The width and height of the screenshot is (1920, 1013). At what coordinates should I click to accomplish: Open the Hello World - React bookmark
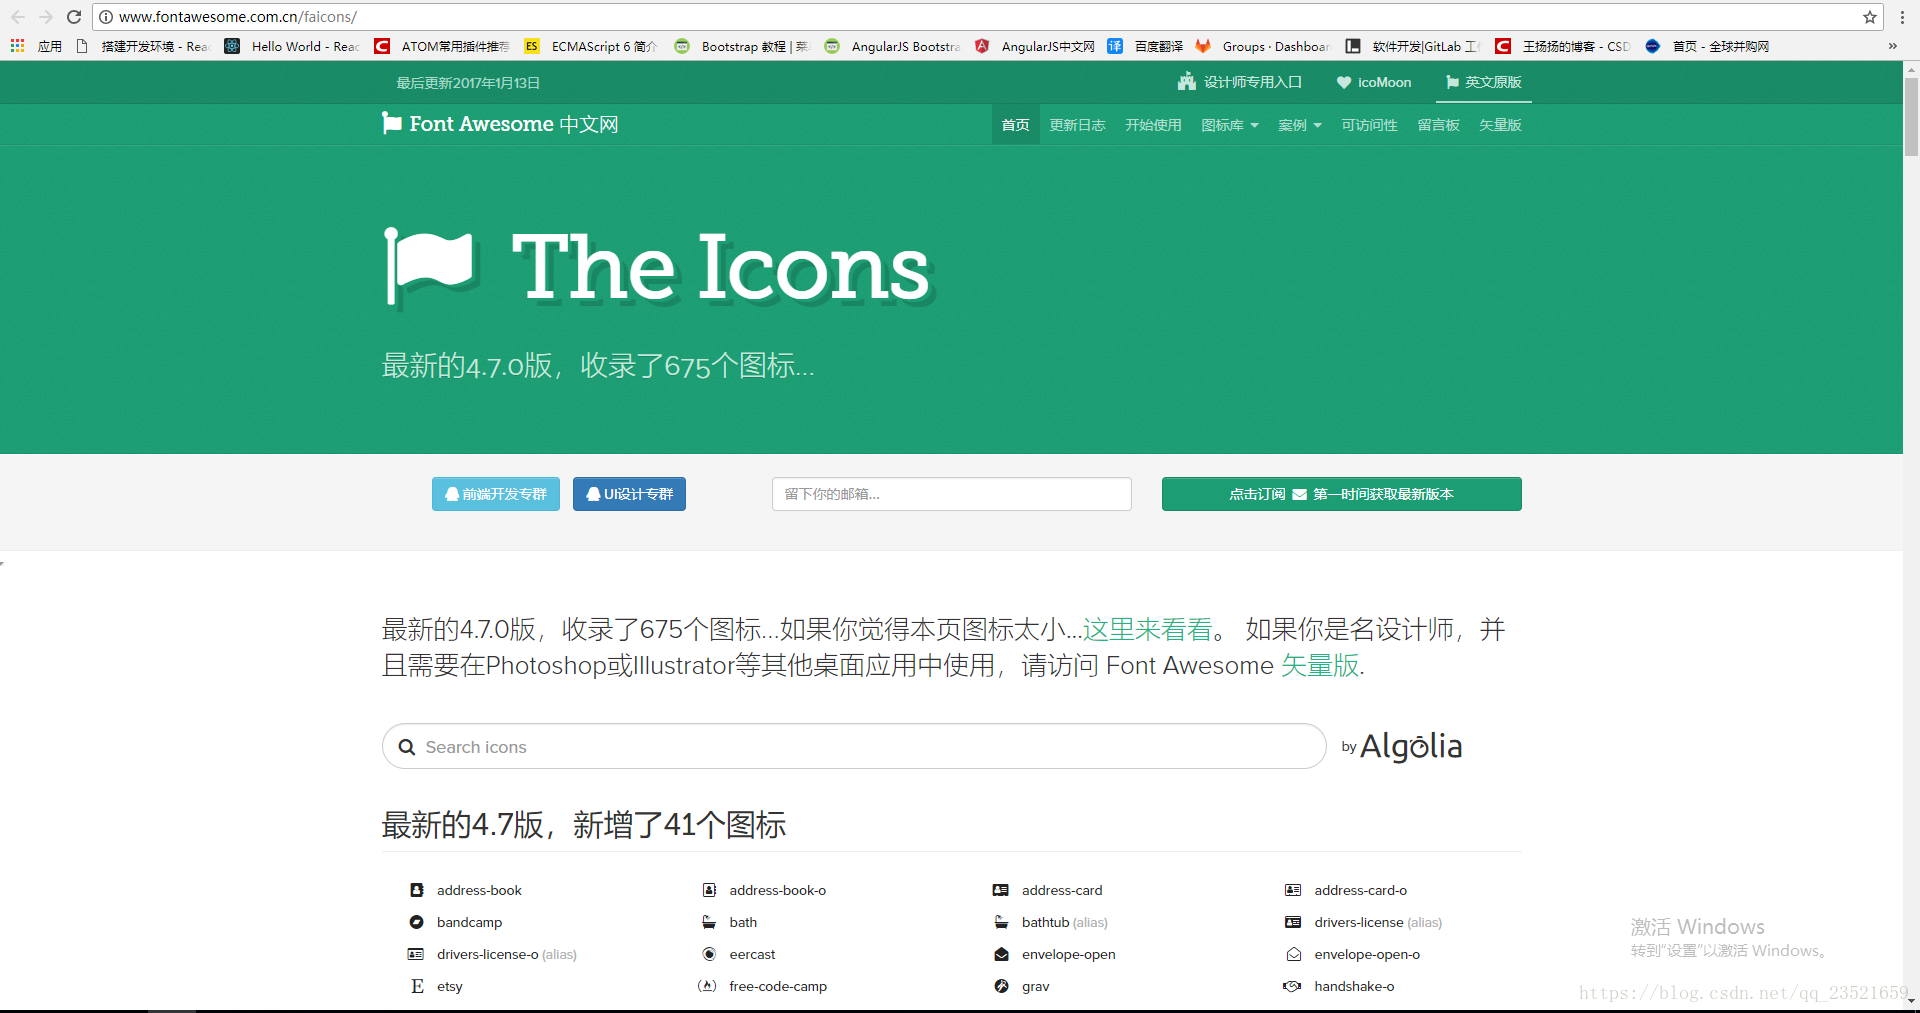(292, 46)
